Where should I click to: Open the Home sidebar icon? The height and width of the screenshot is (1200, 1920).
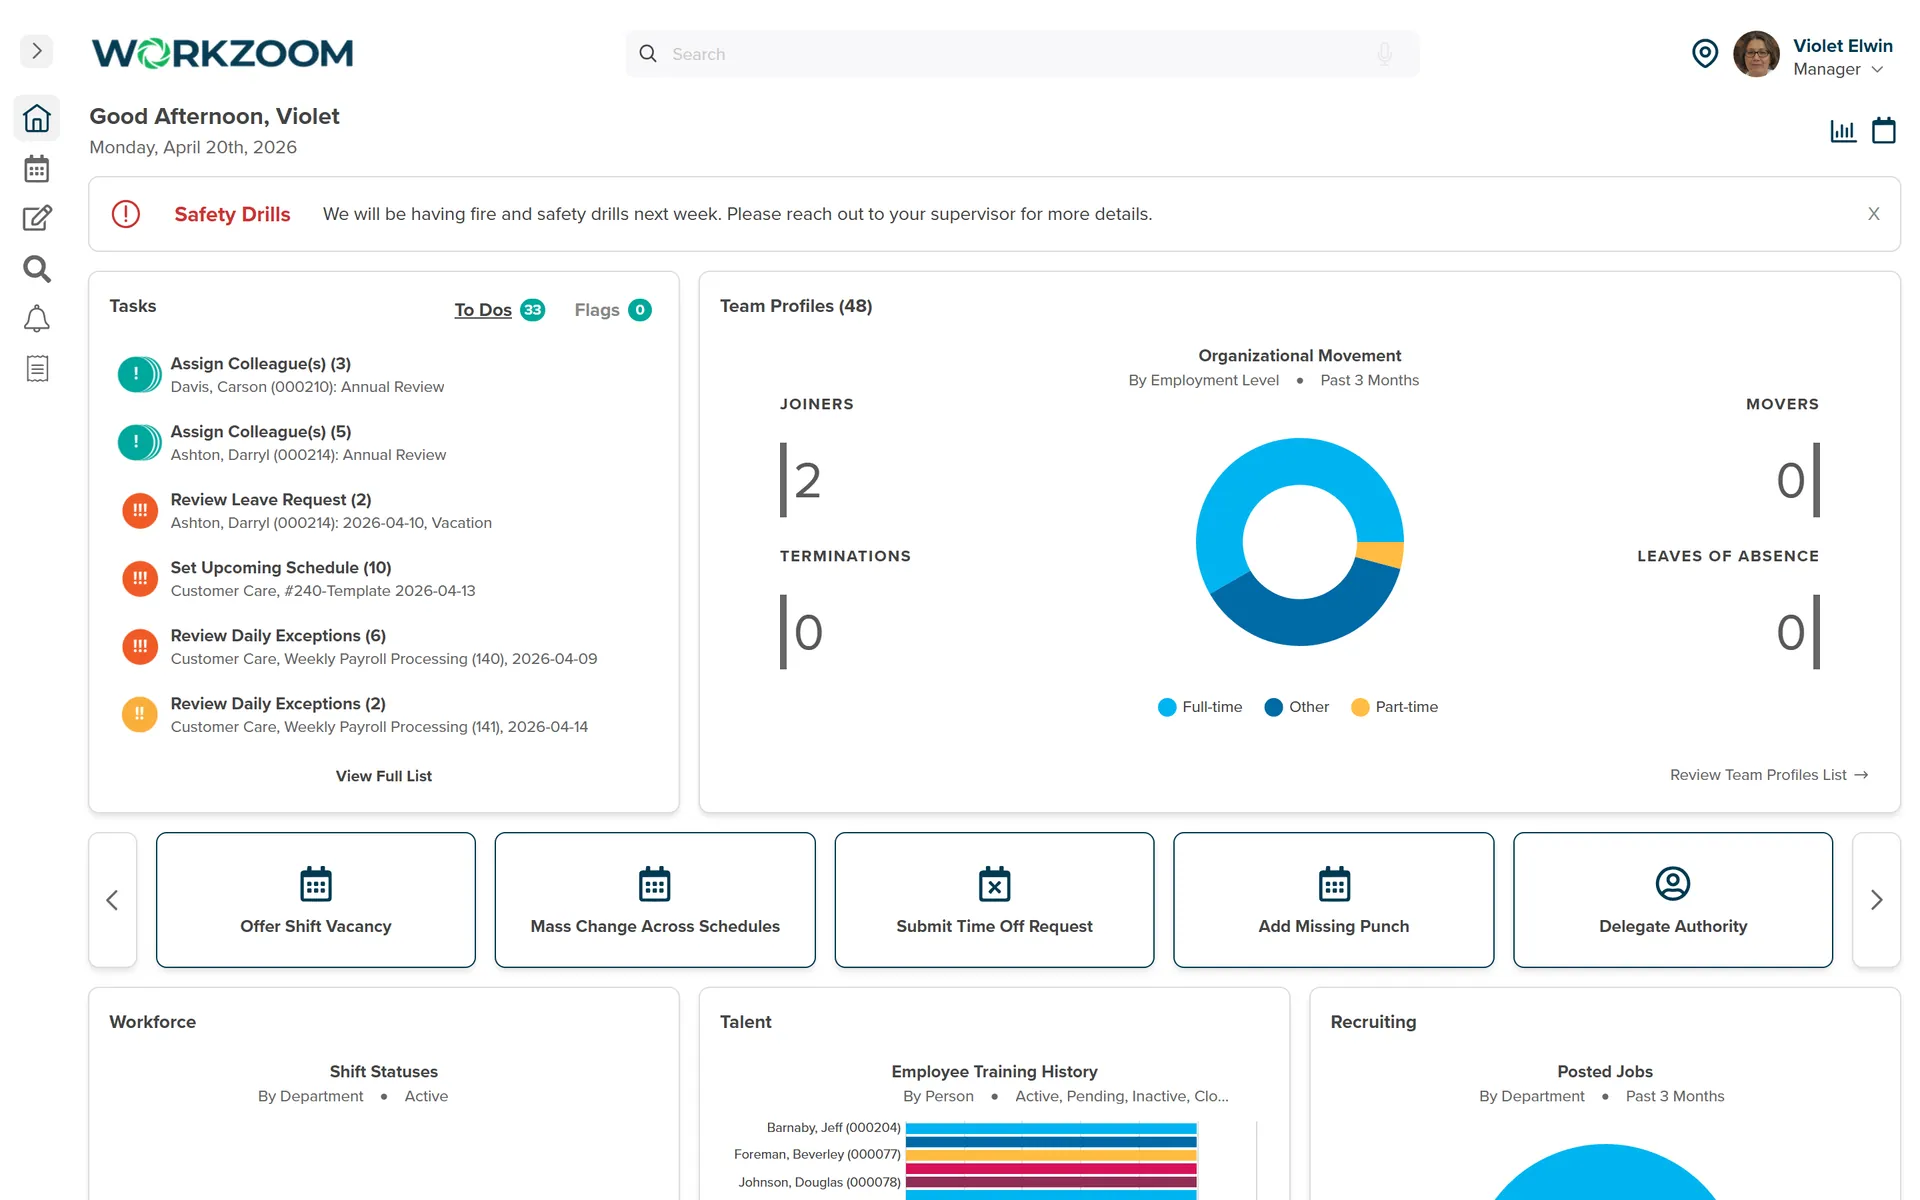(x=37, y=118)
